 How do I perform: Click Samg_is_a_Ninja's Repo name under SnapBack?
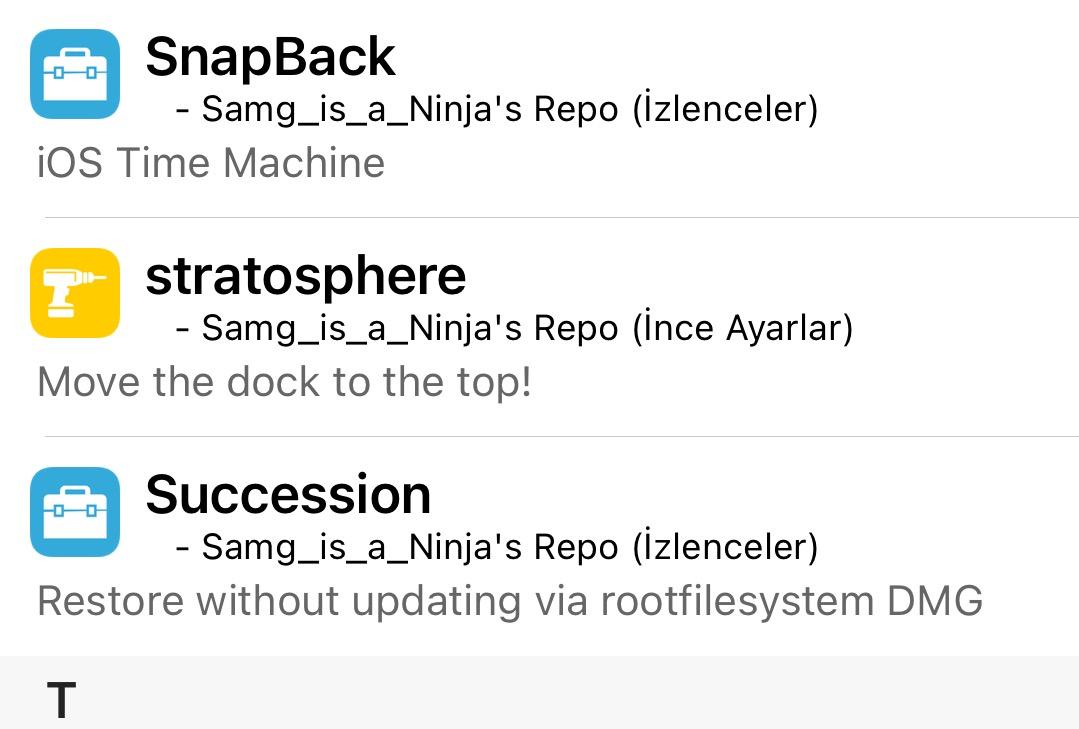(x=410, y=109)
